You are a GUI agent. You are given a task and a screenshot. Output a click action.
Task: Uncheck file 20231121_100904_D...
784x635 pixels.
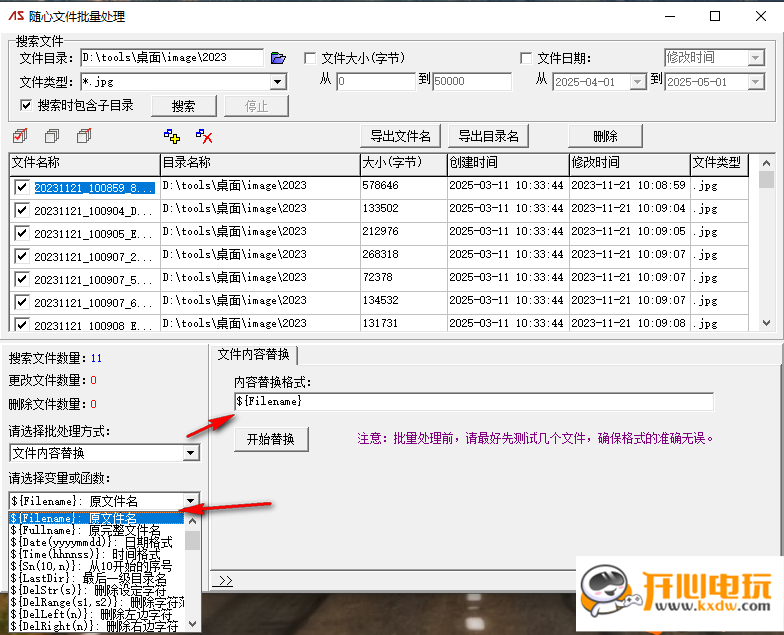click(x=22, y=210)
